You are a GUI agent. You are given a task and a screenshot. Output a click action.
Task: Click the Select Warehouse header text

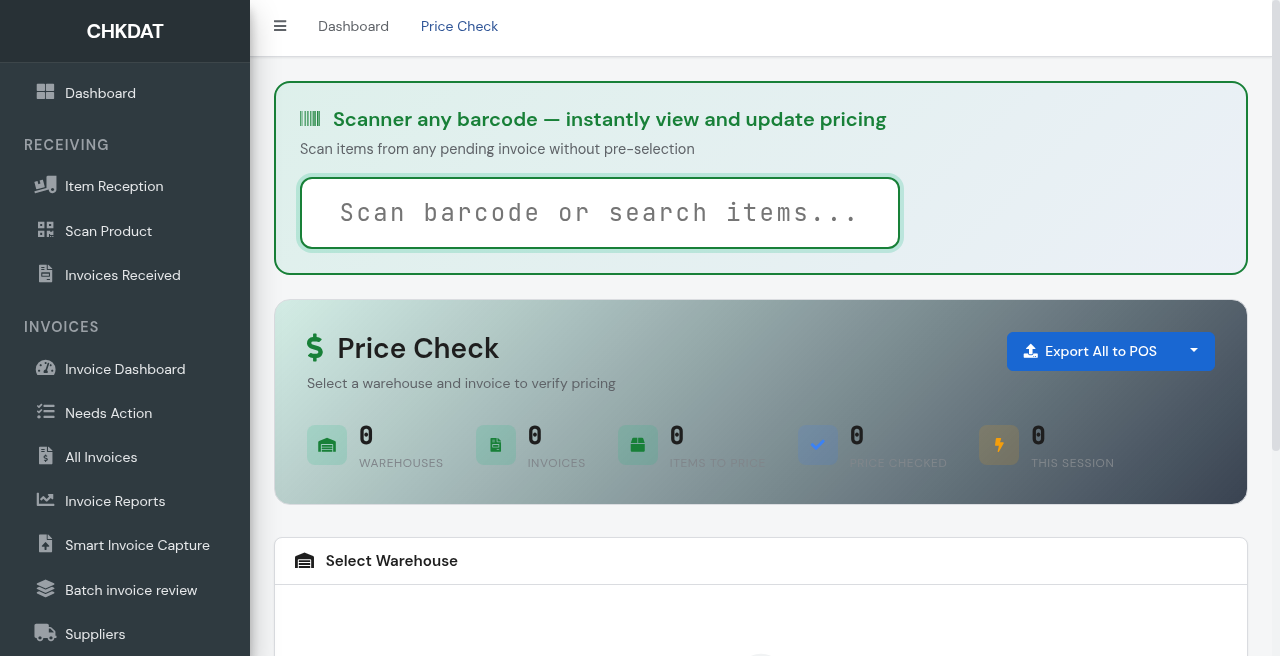(x=392, y=561)
